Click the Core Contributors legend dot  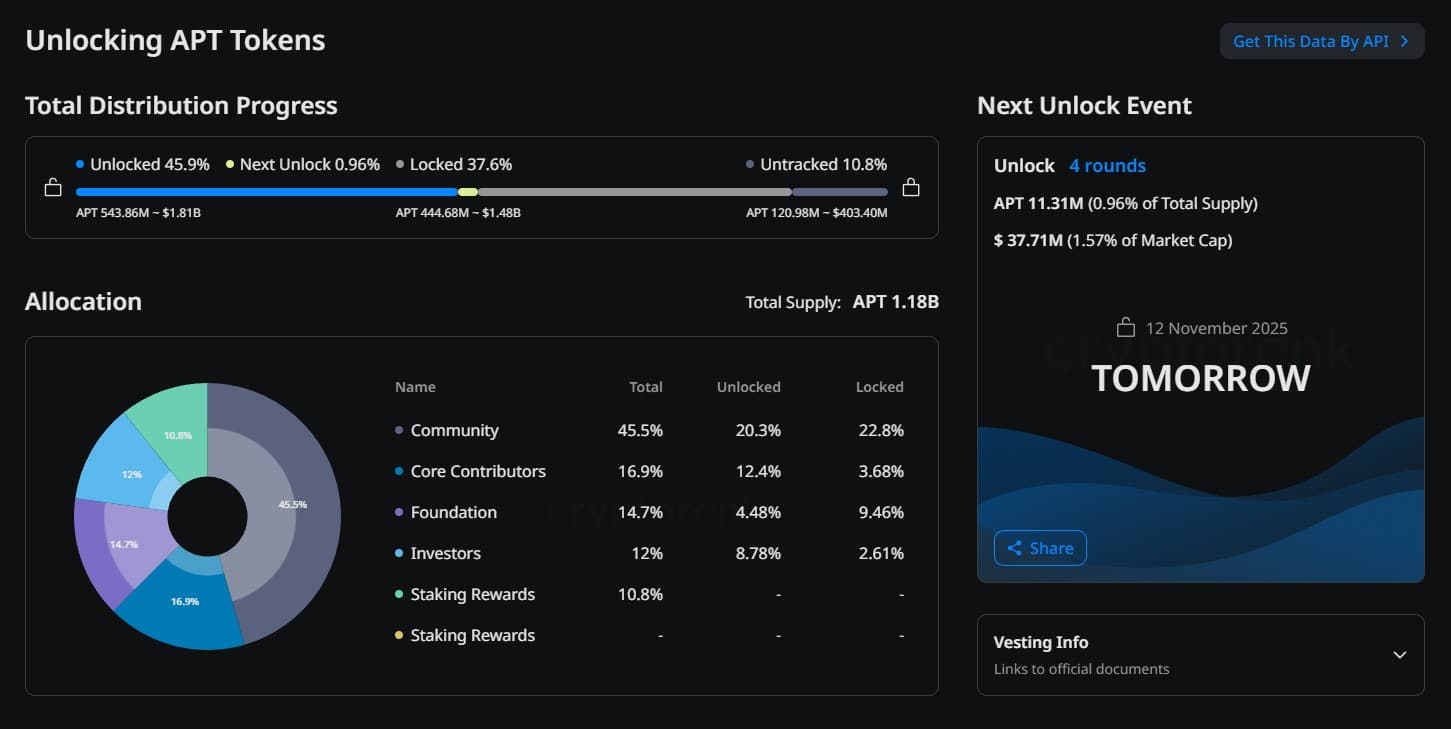(400, 472)
